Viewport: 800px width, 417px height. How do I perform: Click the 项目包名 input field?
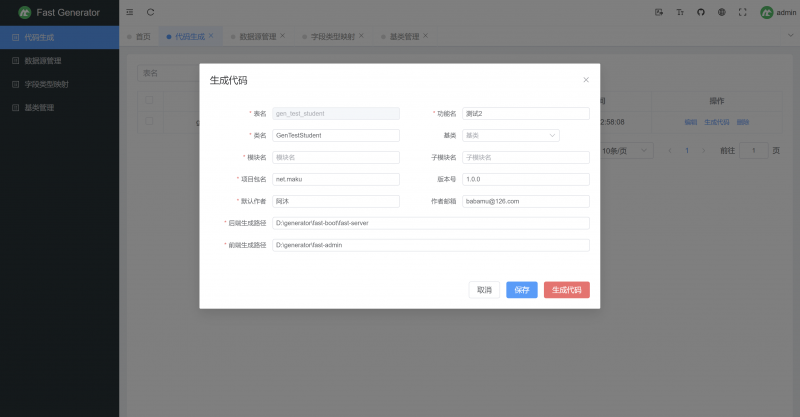[x=336, y=179]
